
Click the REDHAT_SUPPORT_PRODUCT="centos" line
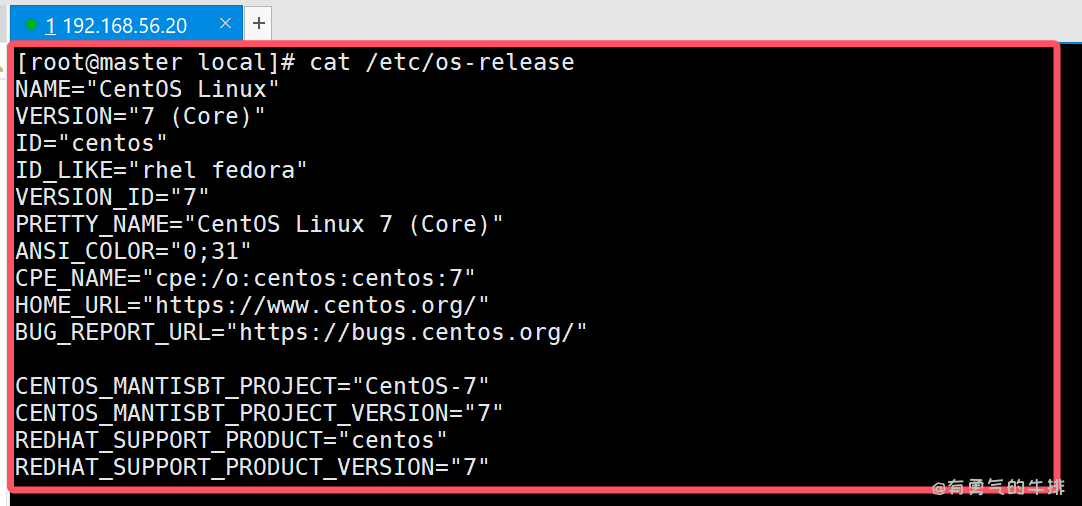[231, 440]
